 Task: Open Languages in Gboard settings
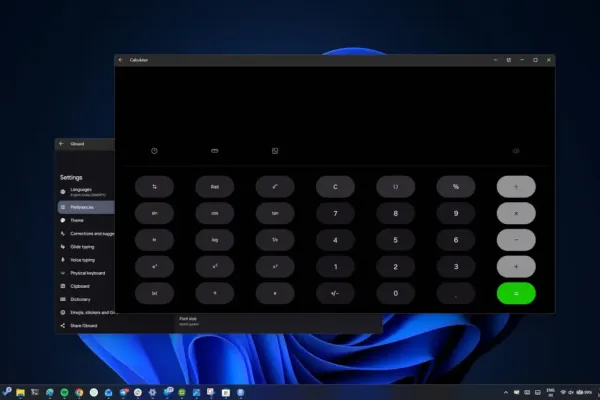(x=86, y=192)
